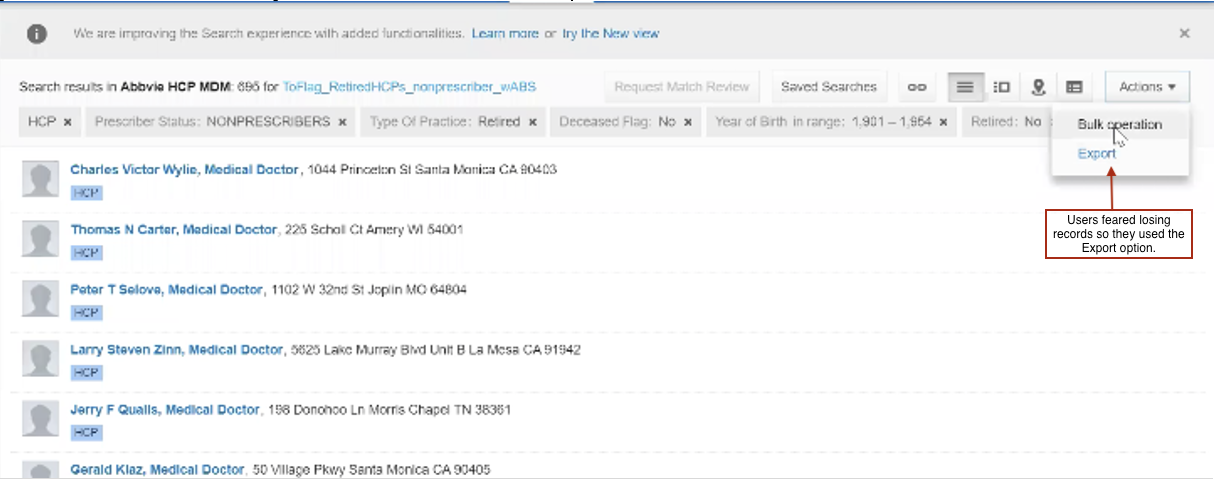Open Larry Steven Zinn, Medical Doctor record
Viewport: 1216px width, 484px height.
coord(177,350)
